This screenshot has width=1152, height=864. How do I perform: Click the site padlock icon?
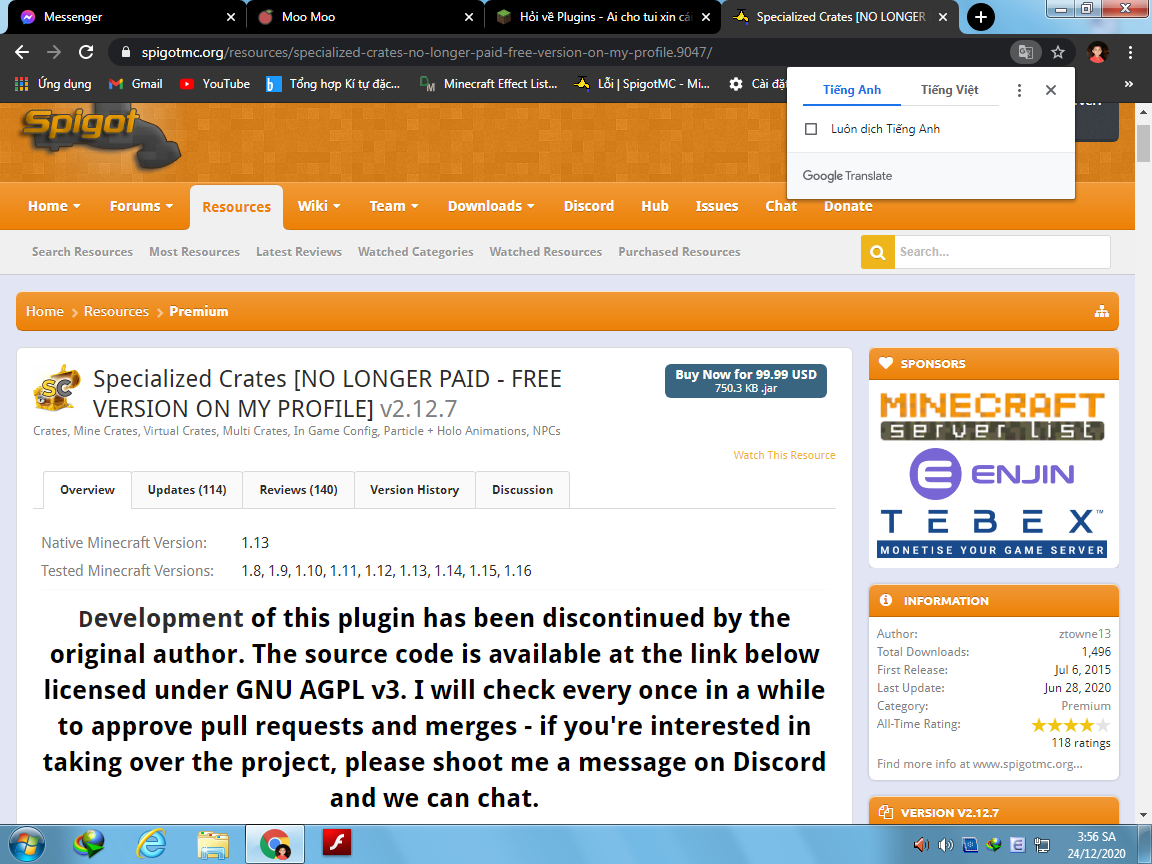pos(126,52)
